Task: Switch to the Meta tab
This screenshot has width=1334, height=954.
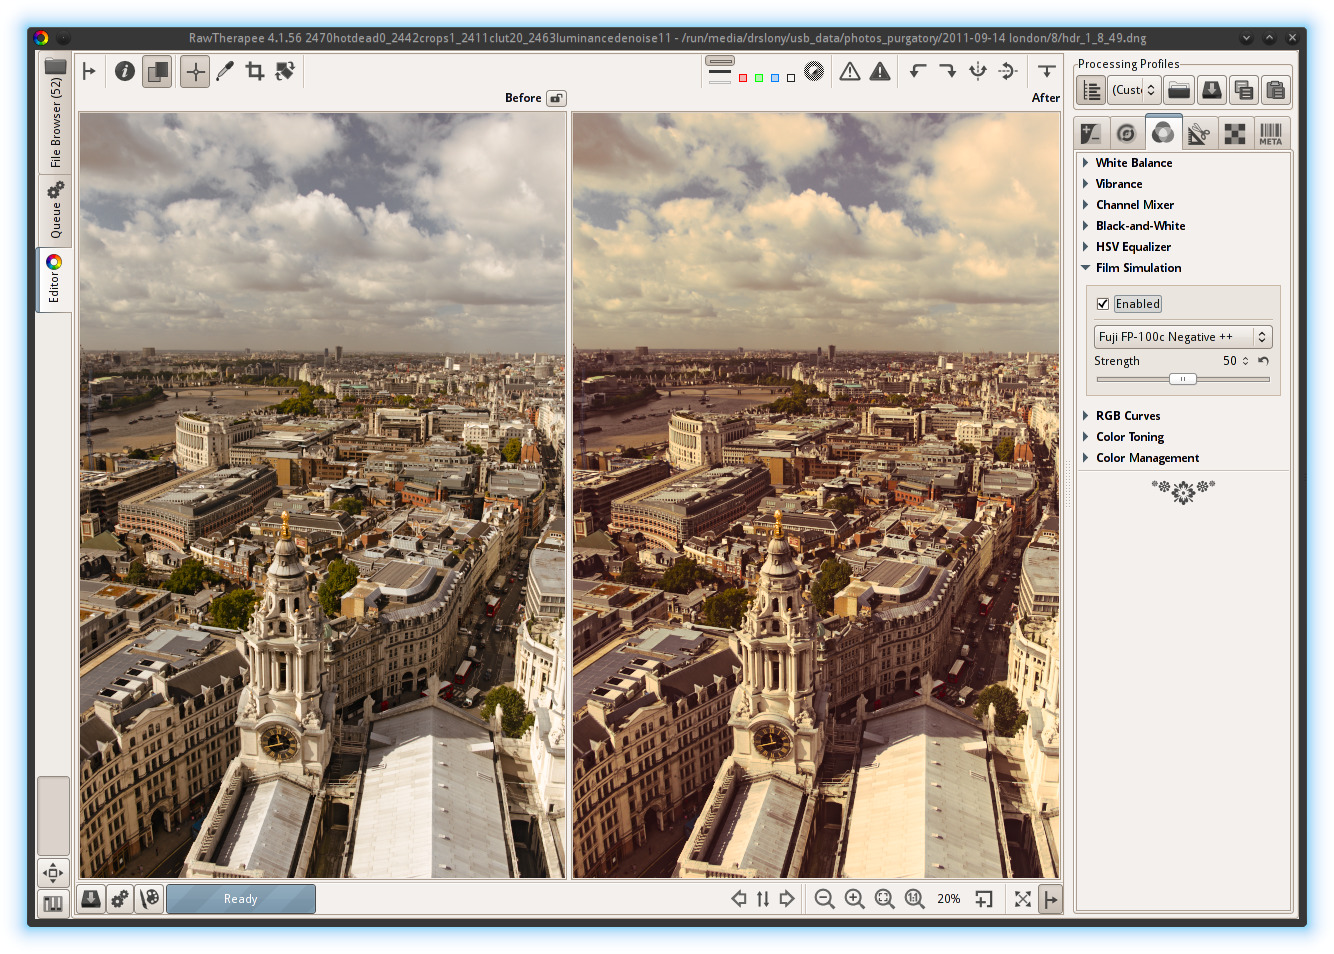Action: pyautogui.click(x=1270, y=134)
